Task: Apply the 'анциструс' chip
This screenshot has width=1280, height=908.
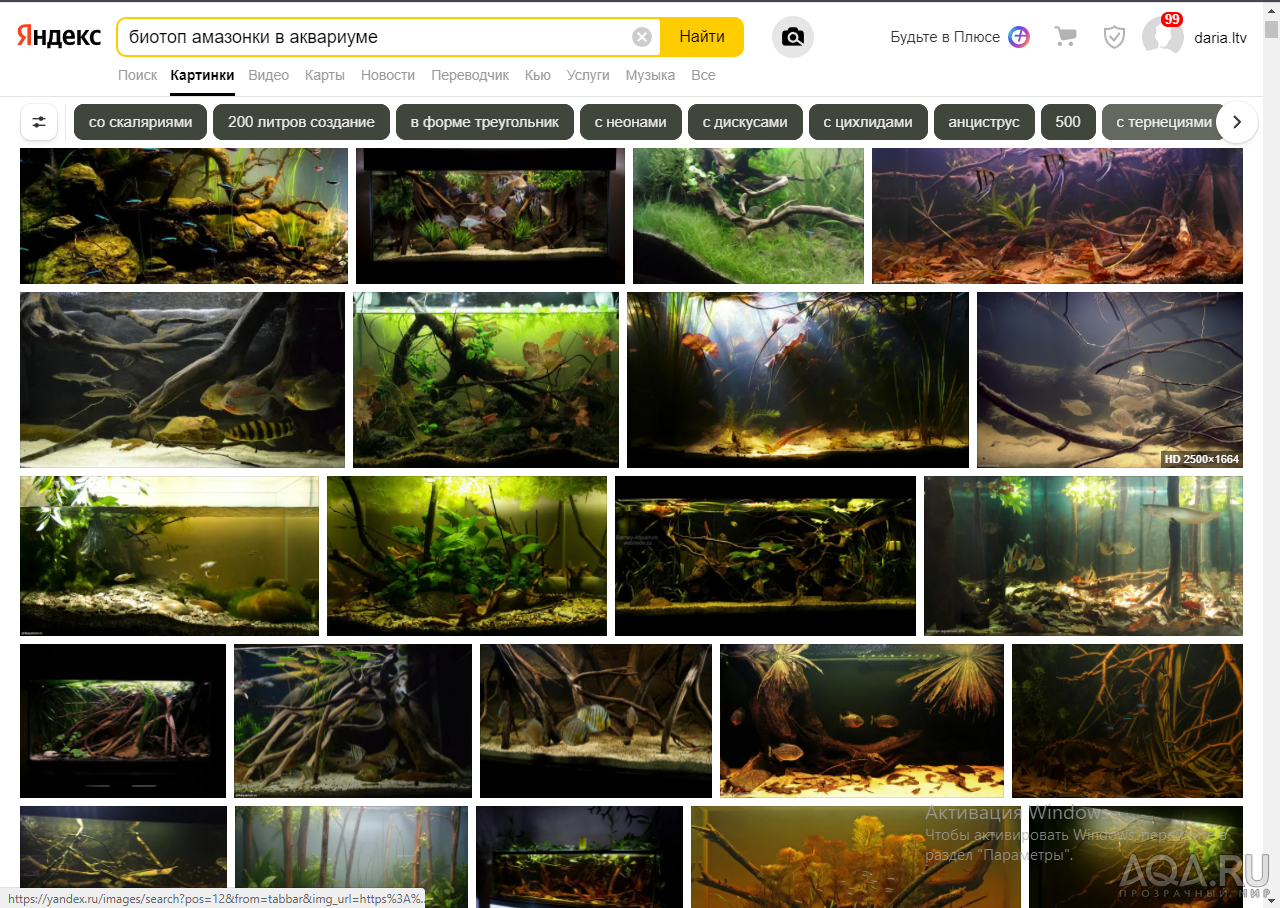Action: pyautogui.click(x=984, y=122)
